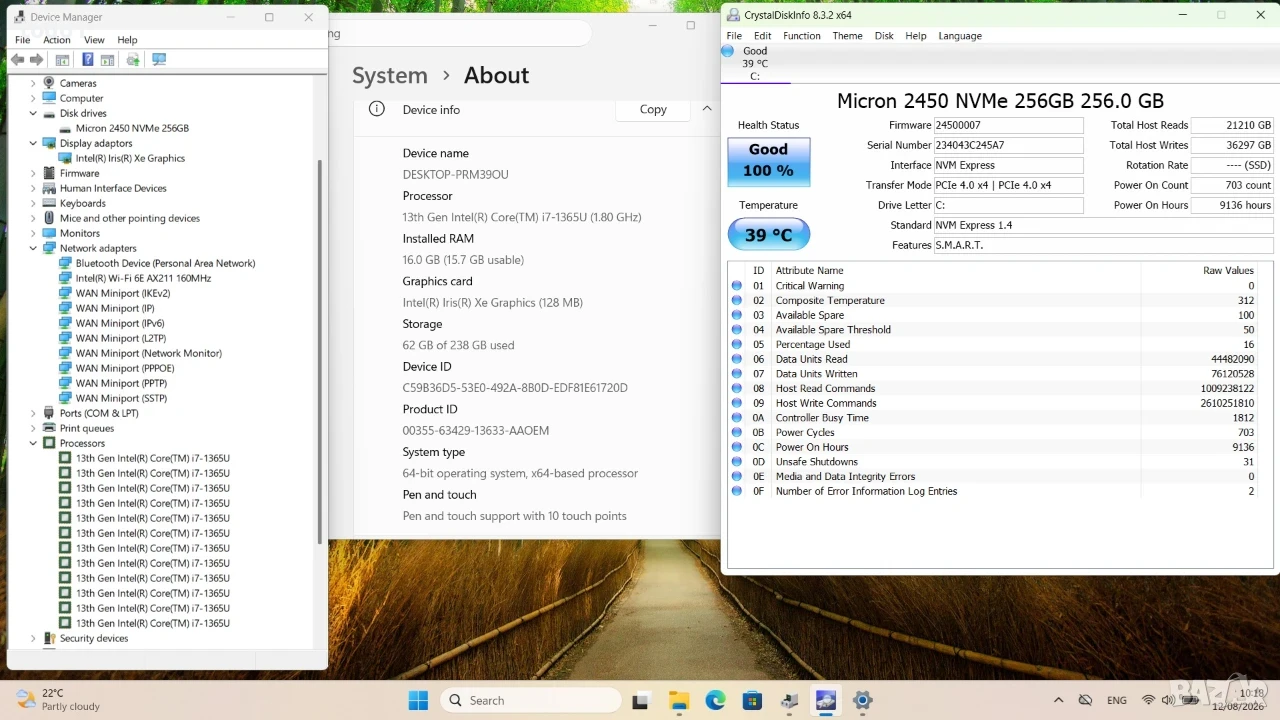Expand the Print queues category
Image resolution: width=1280 pixels, height=720 pixels.
[x=33, y=428]
